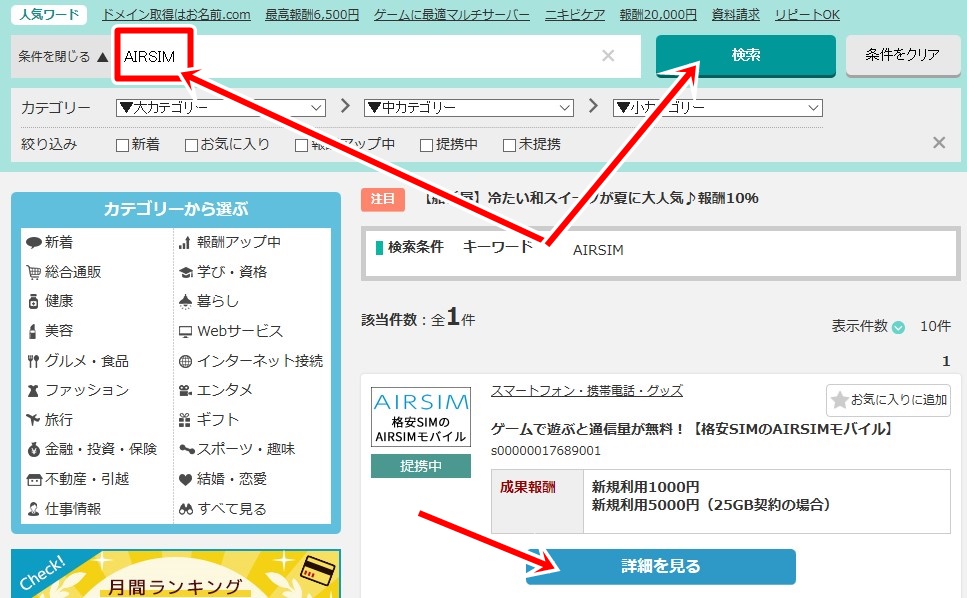This screenshot has height=598, width=967.
Task: Open the リピートOK popular word link
Action: click(x=807, y=15)
